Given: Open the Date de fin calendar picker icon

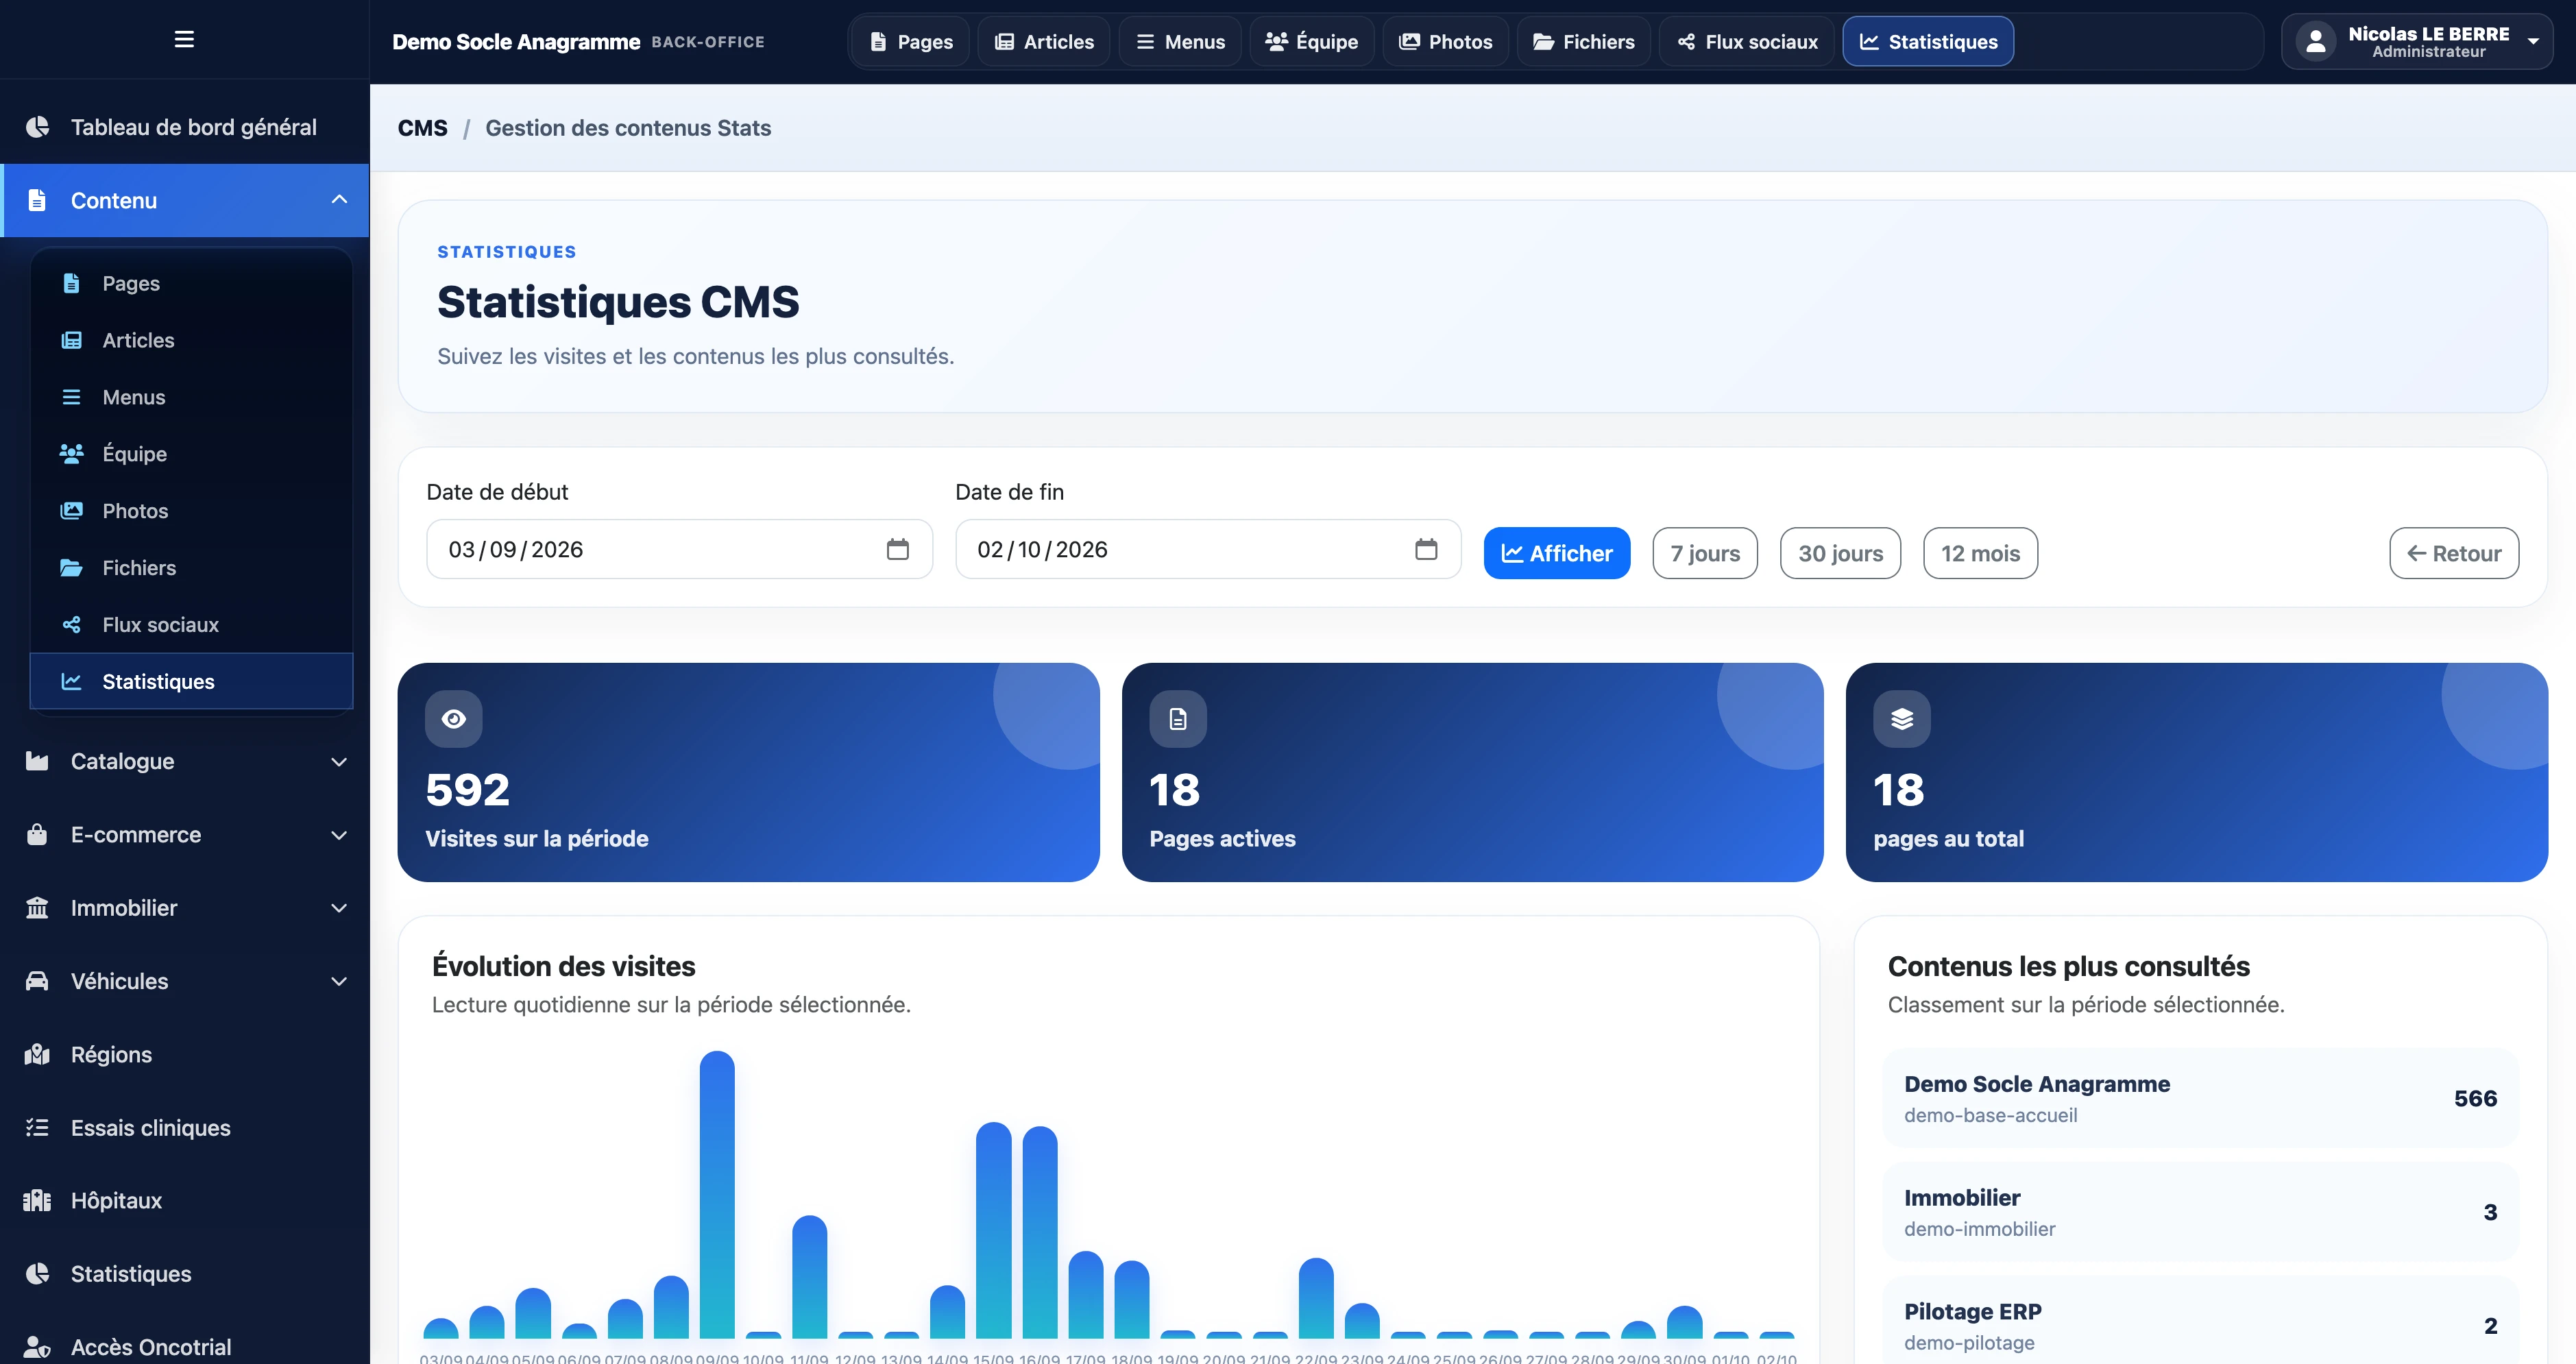Looking at the screenshot, I should tap(1426, 549).
